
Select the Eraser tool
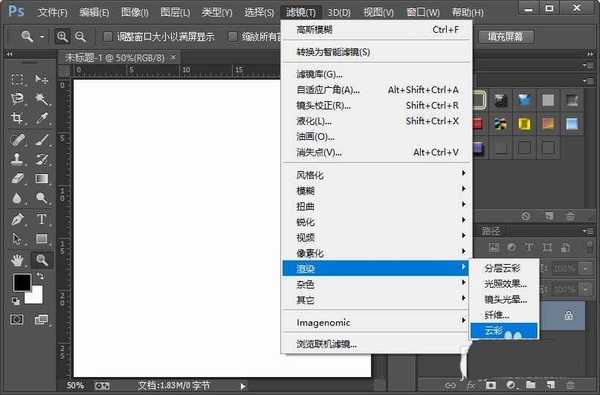[17, 179]
